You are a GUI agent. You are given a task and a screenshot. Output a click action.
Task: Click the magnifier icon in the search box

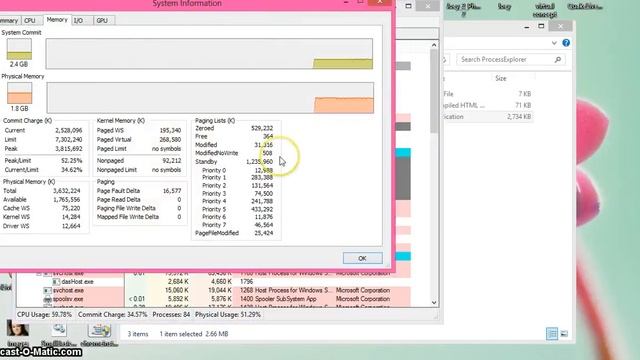(558, 60)
